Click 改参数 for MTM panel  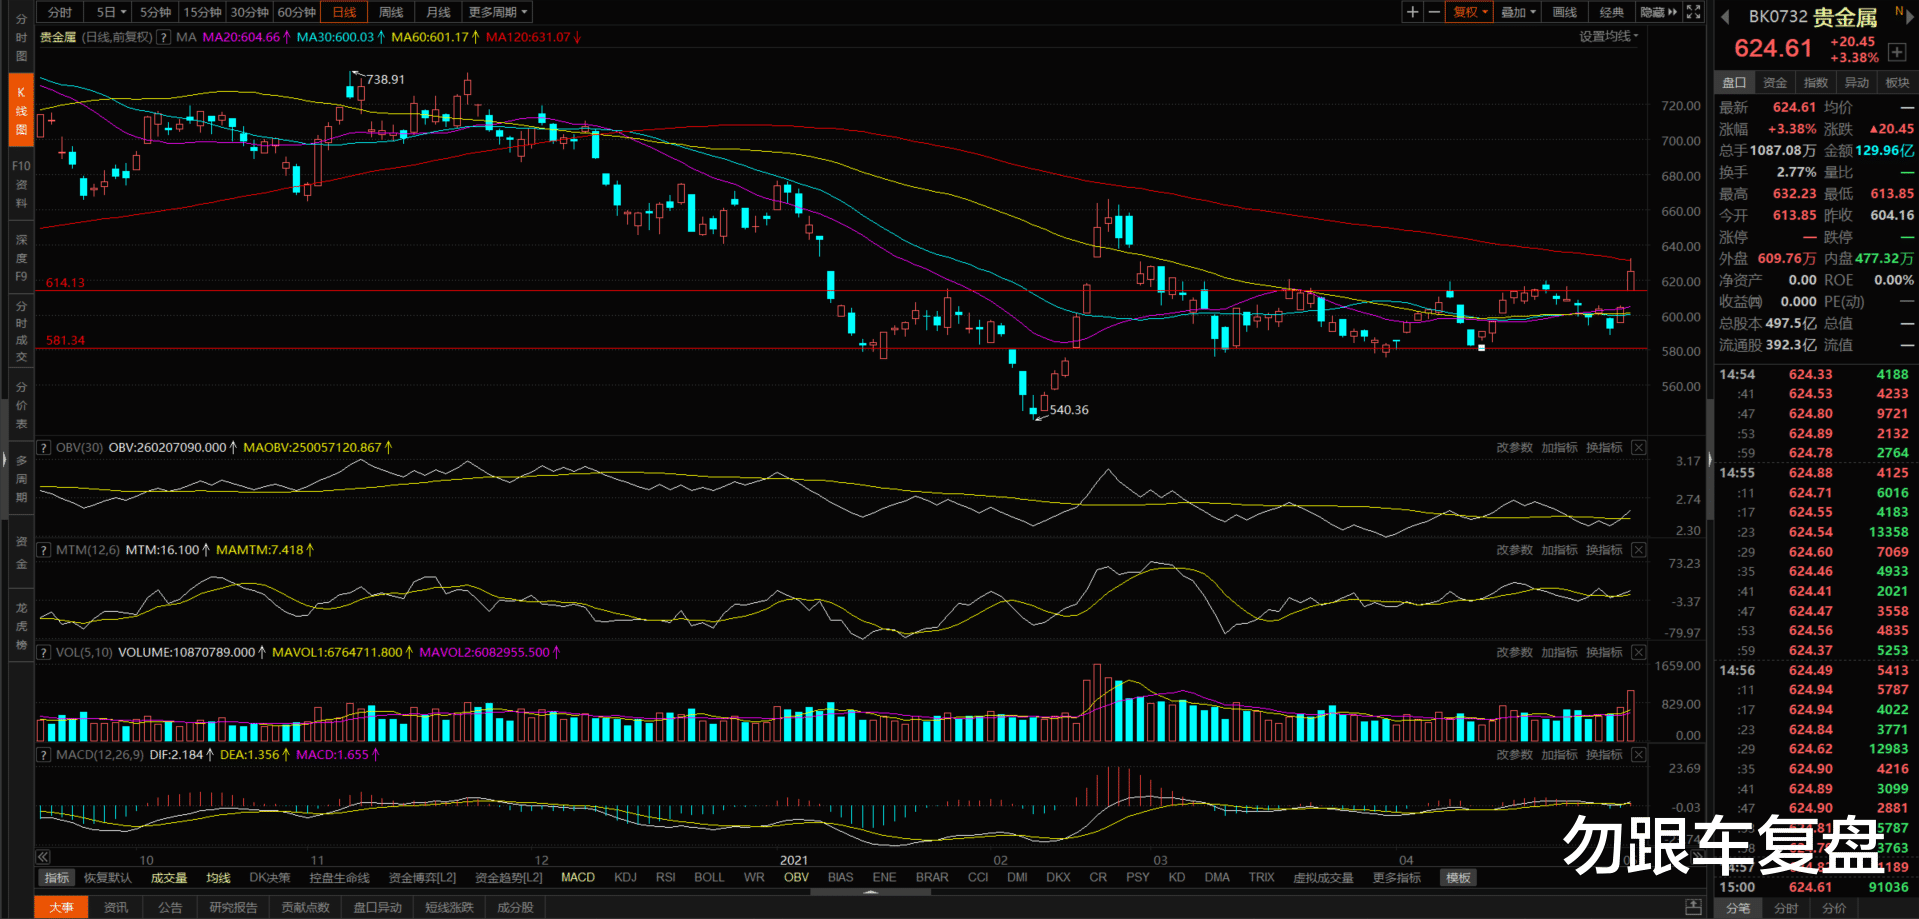point(1514,550)
